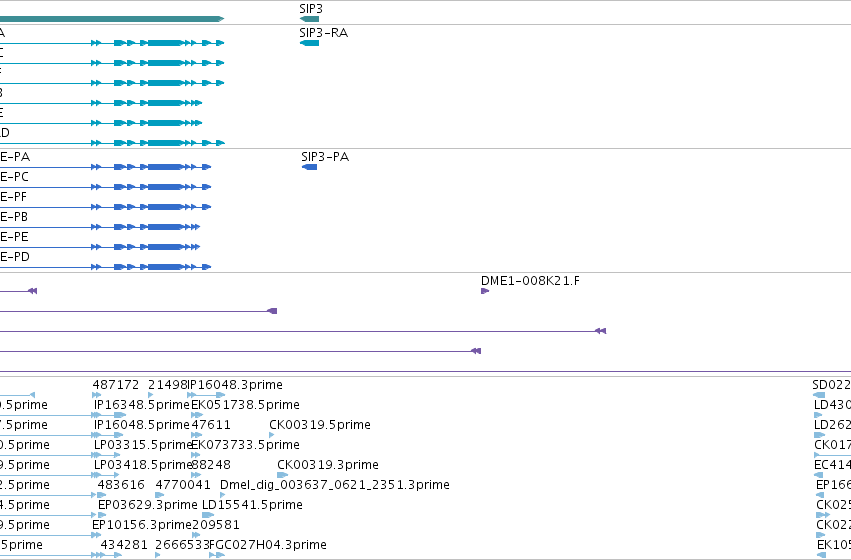851x560 pixels.
Task: Click the E-PE protein label
Action: (x=14, y=237)
